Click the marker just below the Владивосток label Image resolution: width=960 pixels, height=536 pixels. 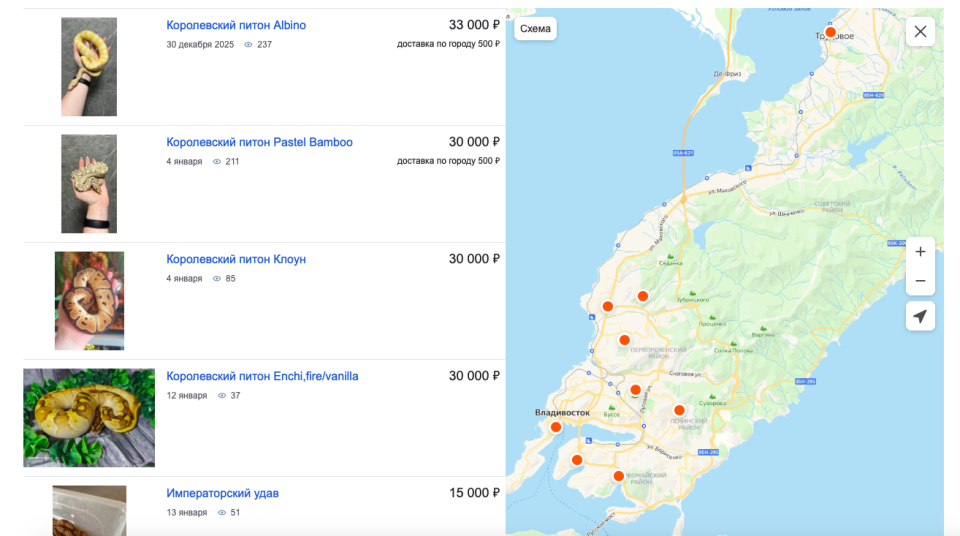[x=556, y=428]
